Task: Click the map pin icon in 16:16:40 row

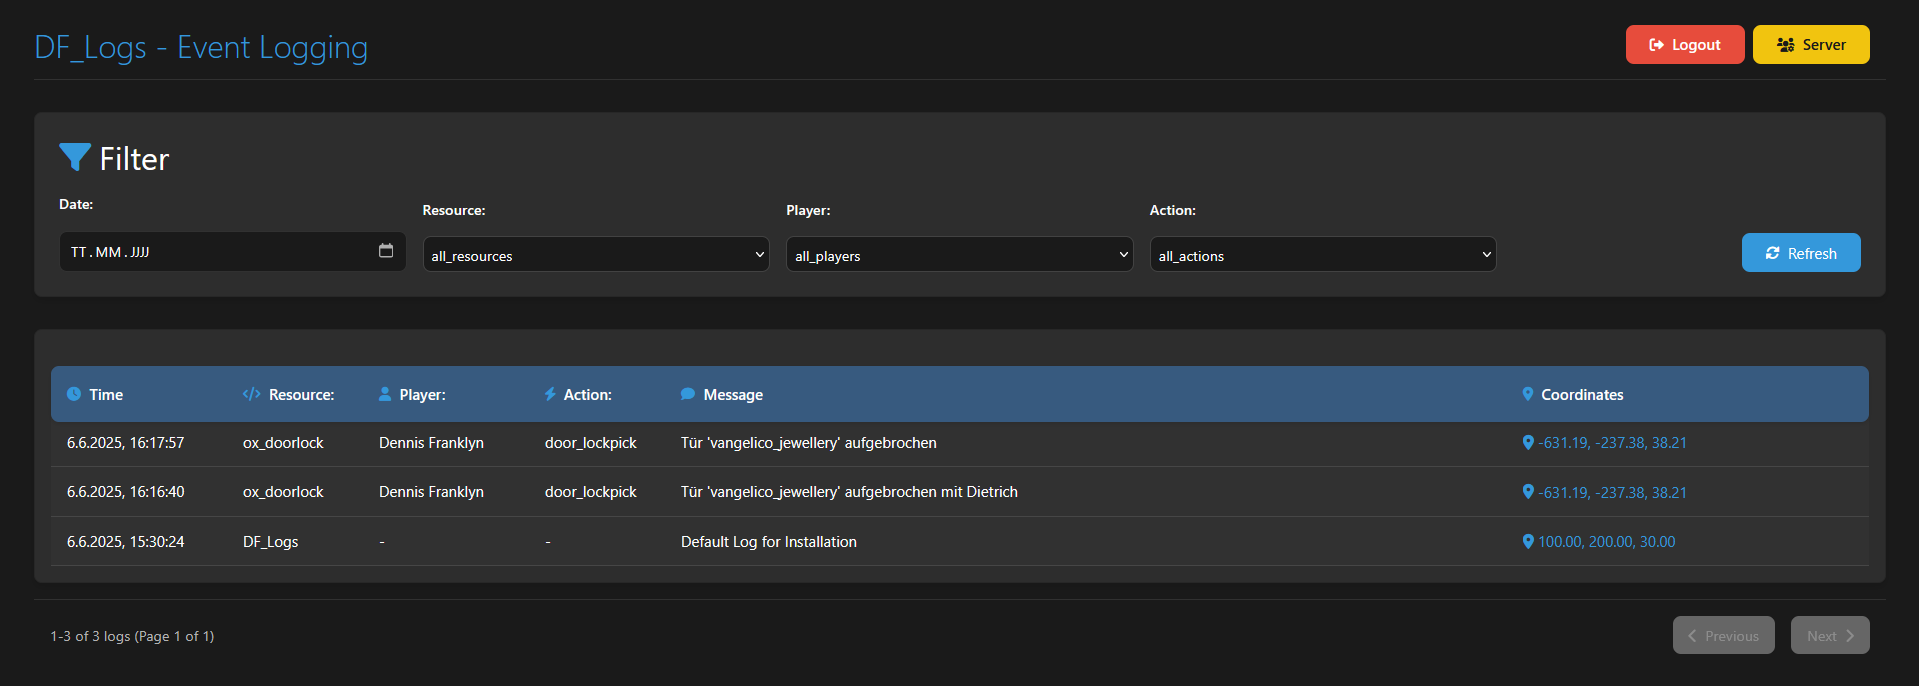Action: [x=1528, y=492]
